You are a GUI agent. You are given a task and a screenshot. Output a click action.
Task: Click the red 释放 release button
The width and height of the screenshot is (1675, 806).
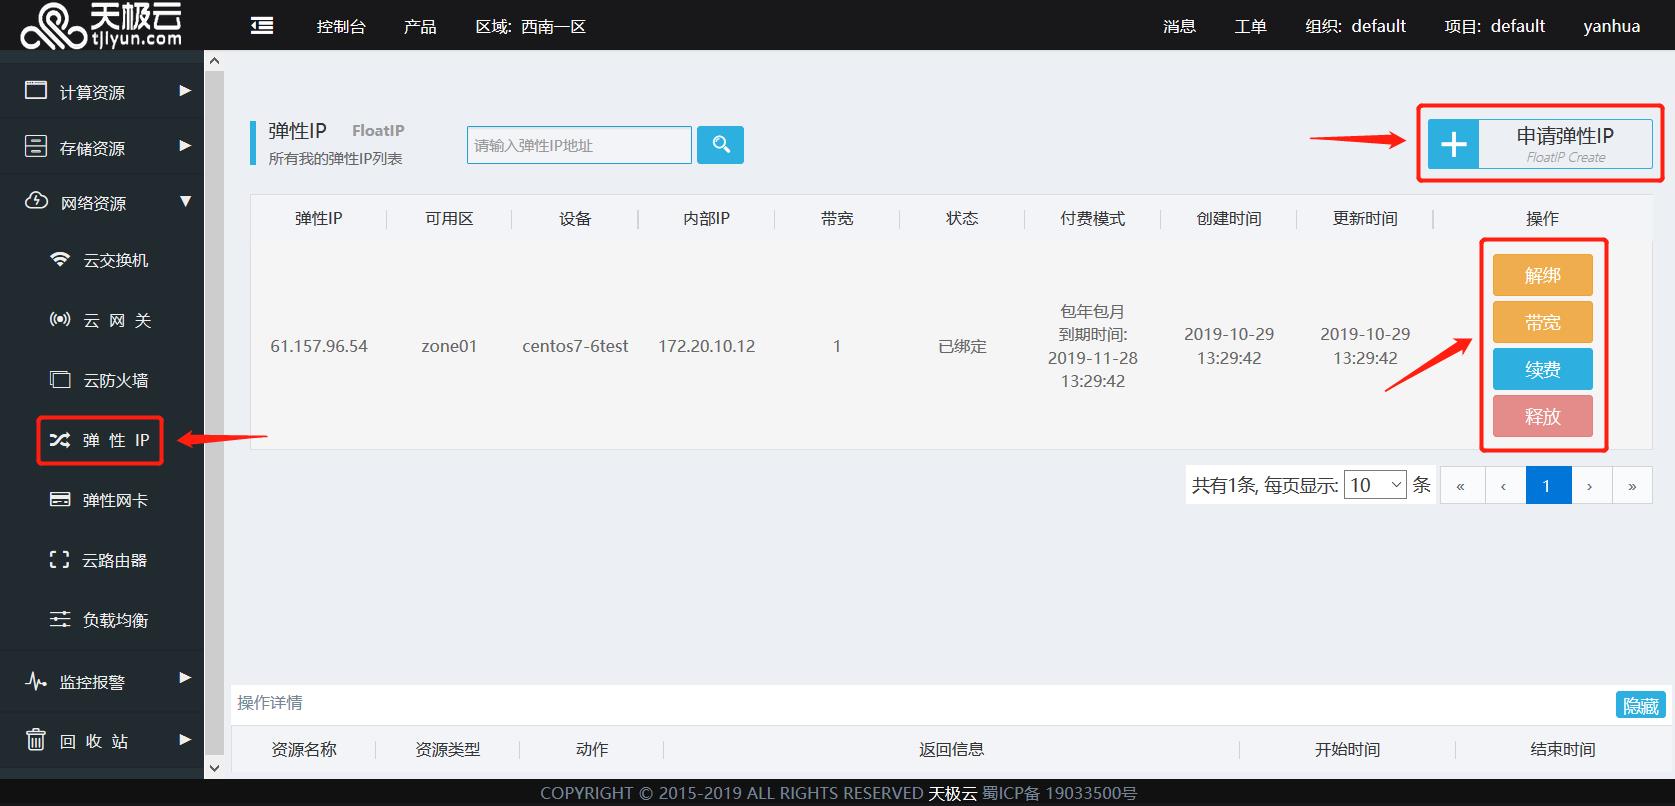(1542, 416)
